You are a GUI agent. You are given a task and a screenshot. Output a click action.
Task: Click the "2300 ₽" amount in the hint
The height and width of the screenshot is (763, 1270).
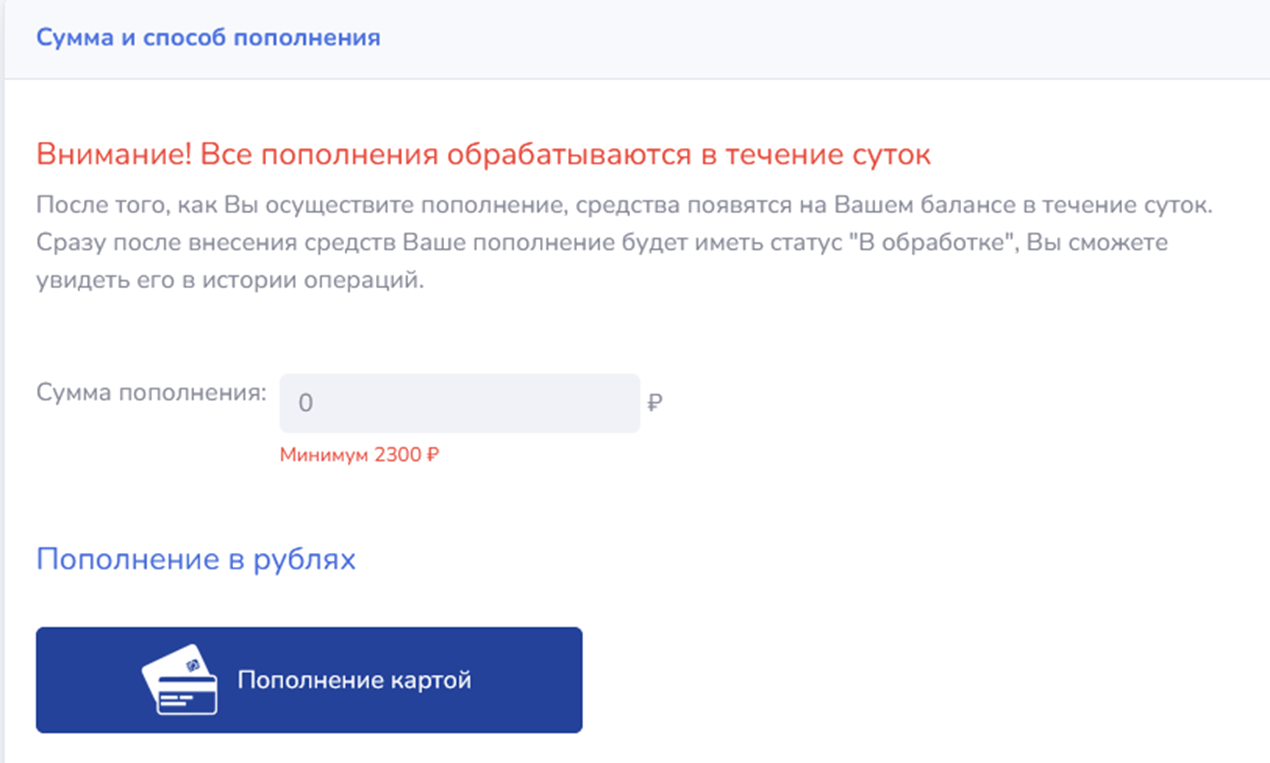(407, 456)
